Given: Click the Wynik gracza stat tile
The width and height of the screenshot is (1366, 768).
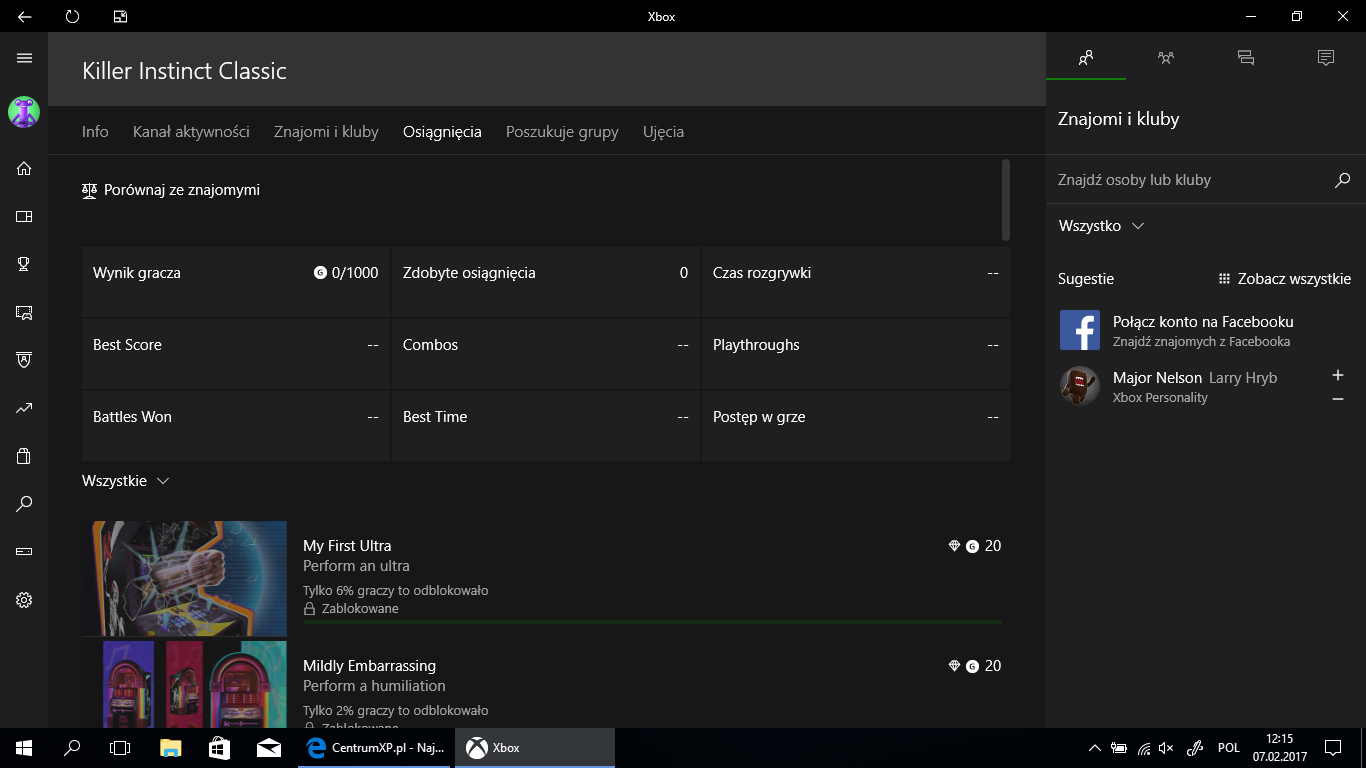Looking at the screenshot, I should click(236, 282).
